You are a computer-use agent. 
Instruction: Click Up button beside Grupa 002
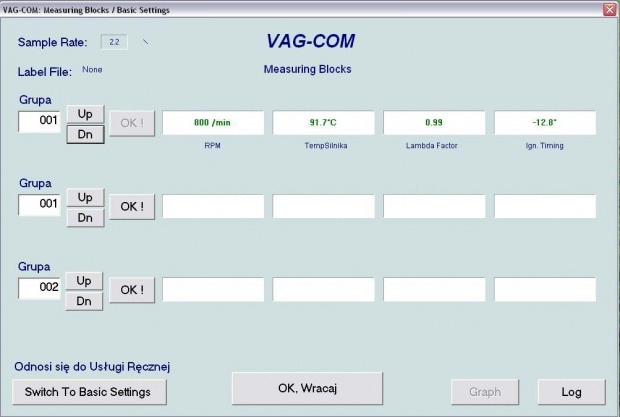[84, 281]
